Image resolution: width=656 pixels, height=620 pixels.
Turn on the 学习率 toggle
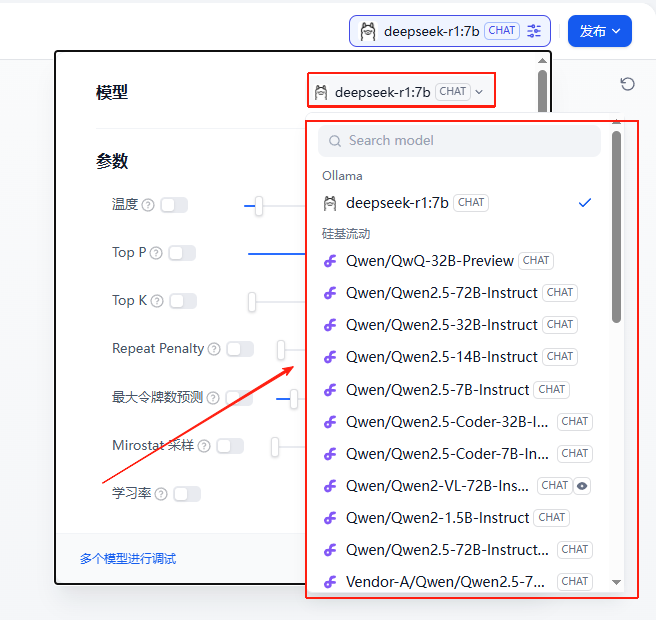coord(187,494)
